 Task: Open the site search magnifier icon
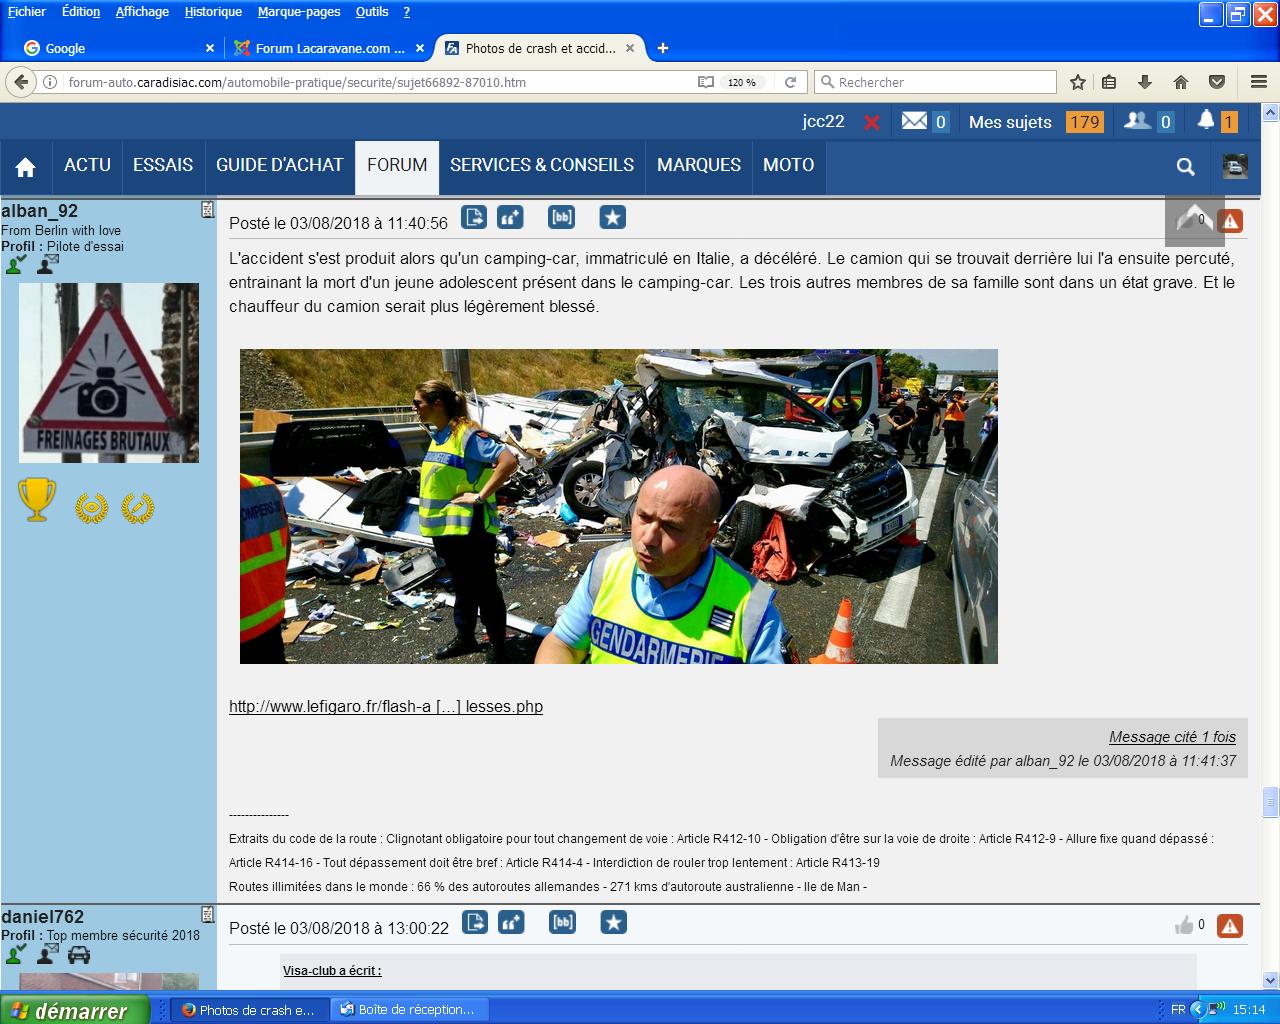coord(1185,167)
